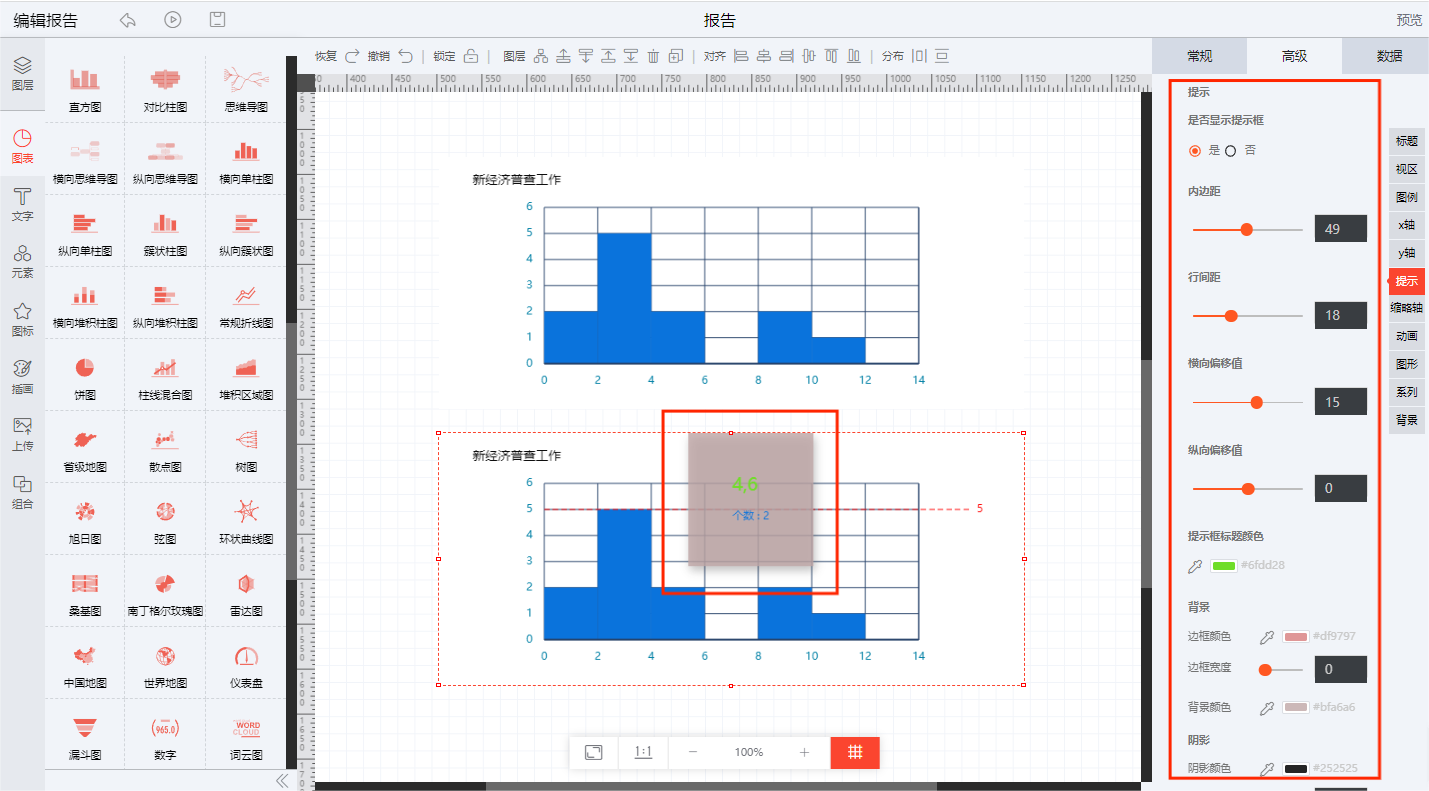Zoom out with the minus button
The image size is (1429, 791).
(693, 752)
